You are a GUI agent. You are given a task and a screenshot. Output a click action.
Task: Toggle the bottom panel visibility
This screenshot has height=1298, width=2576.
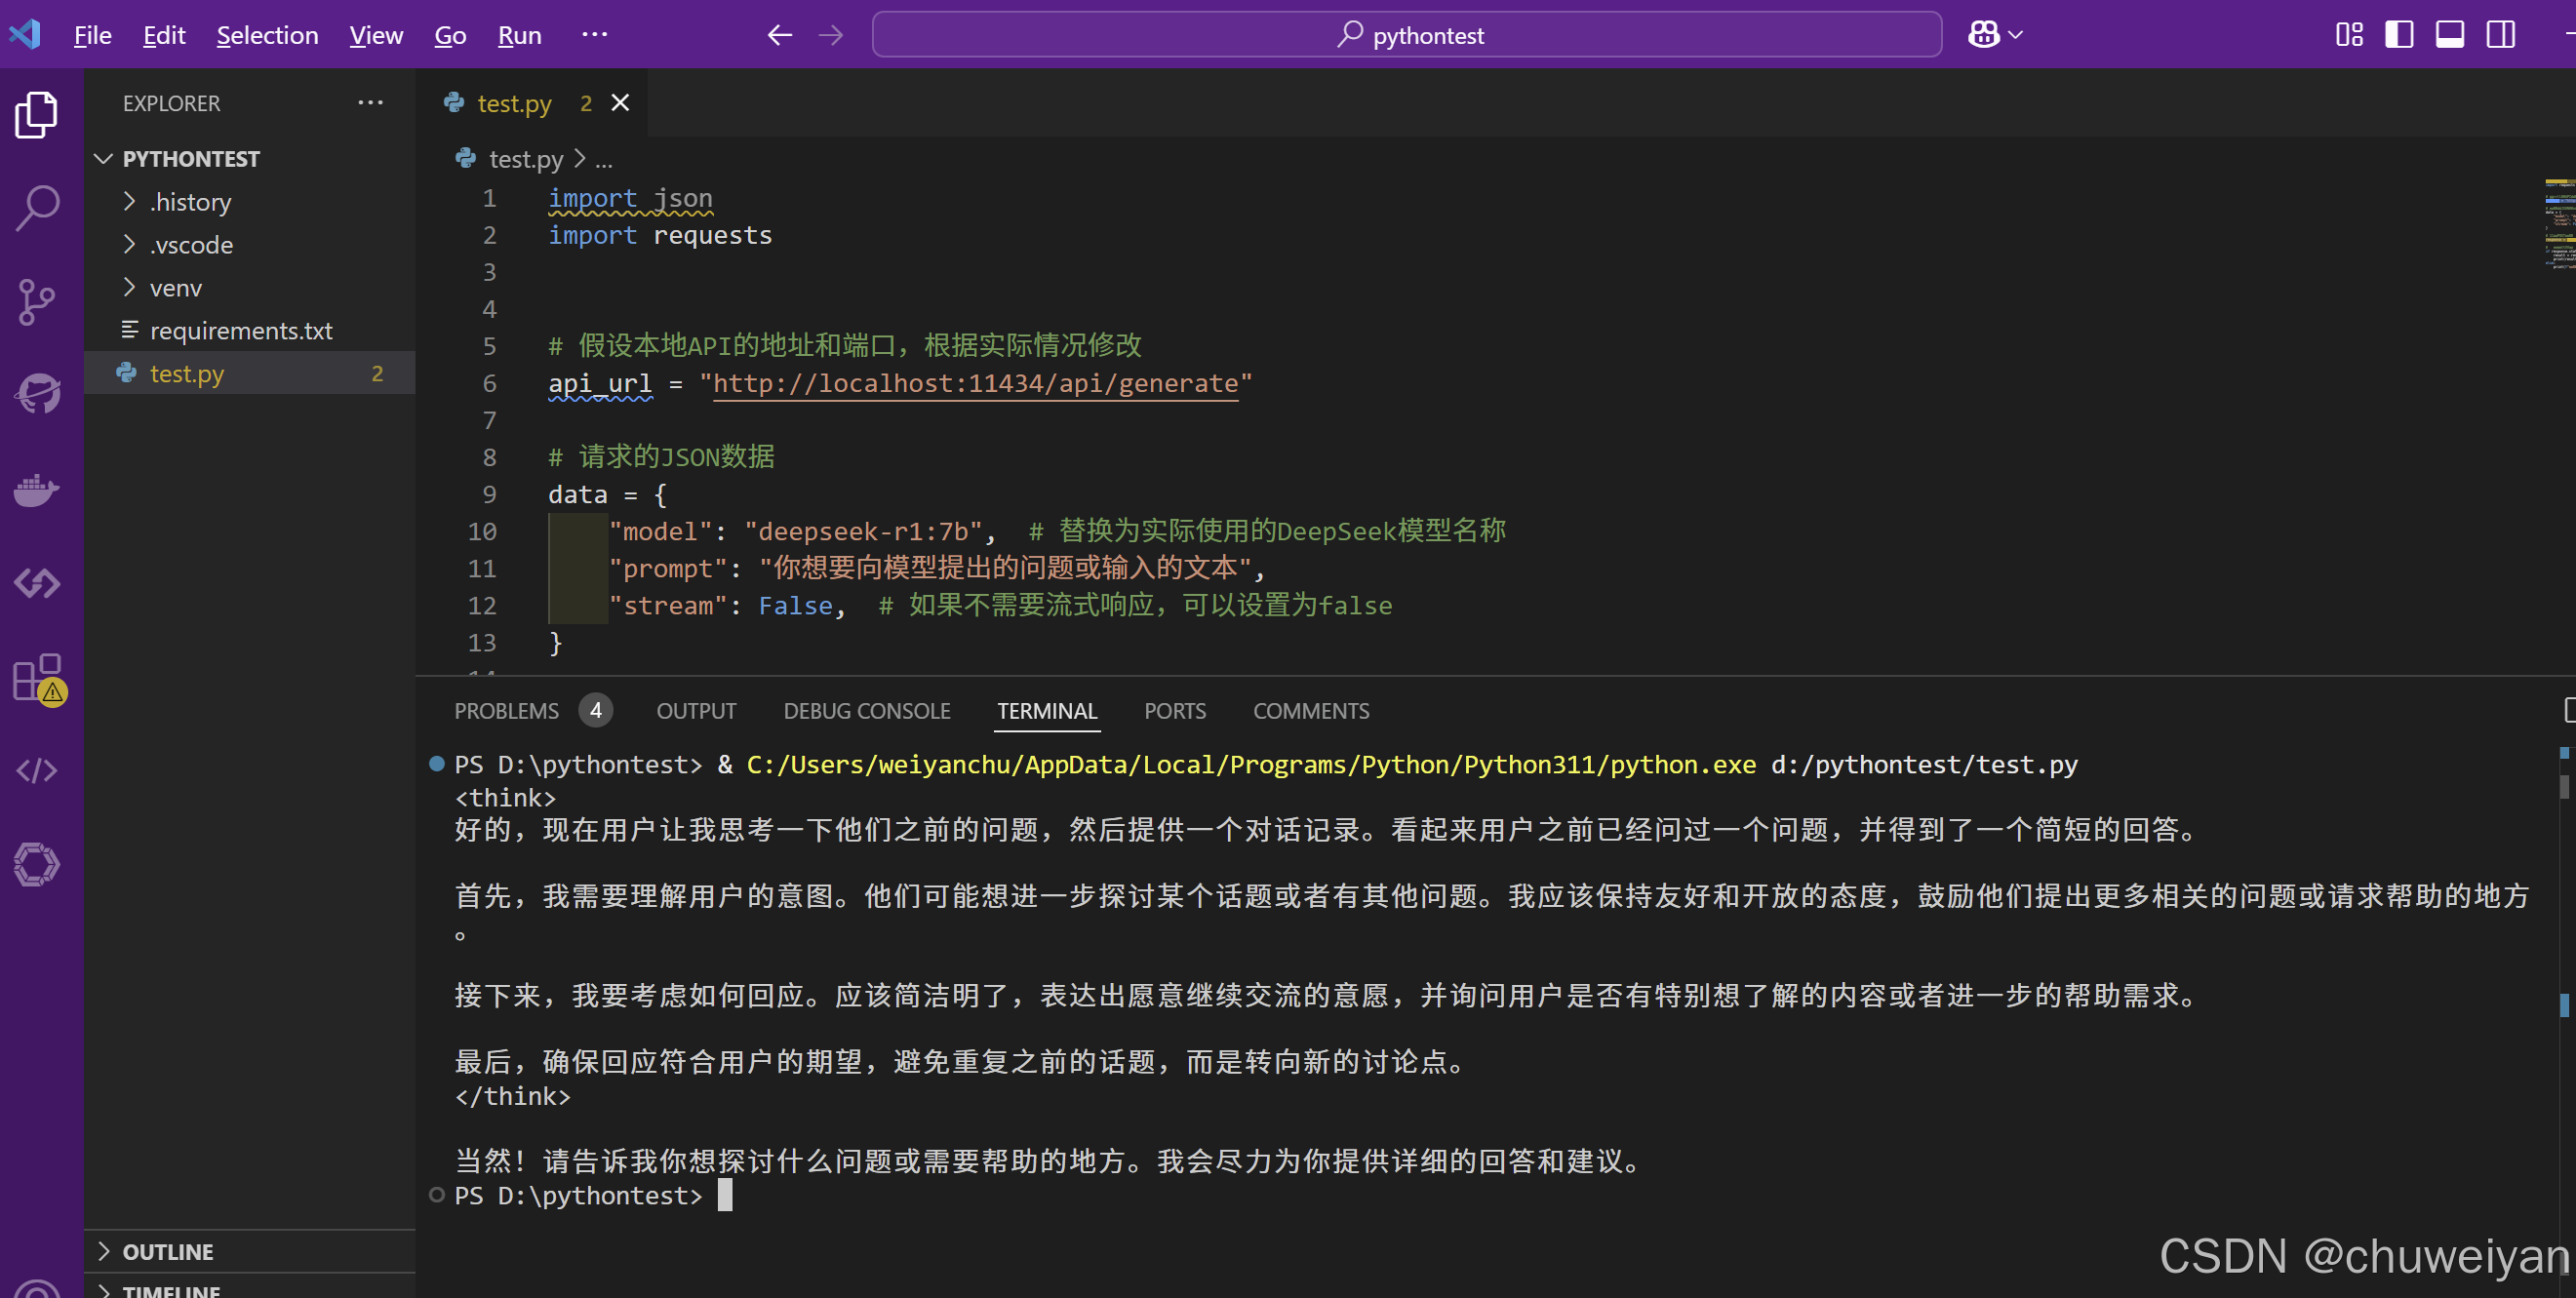tap(2450, 35)
